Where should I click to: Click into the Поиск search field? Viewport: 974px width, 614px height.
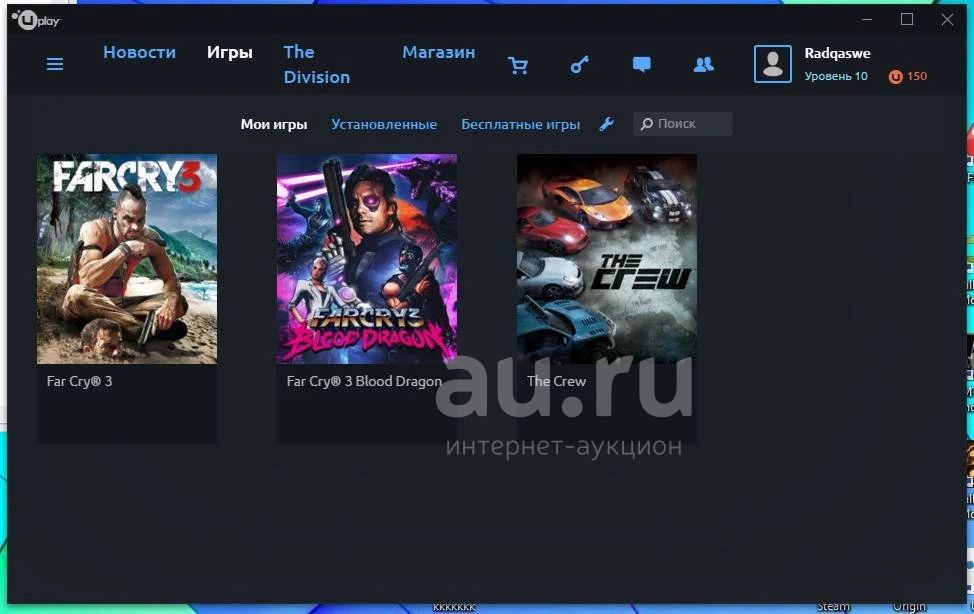click(683, 124)
